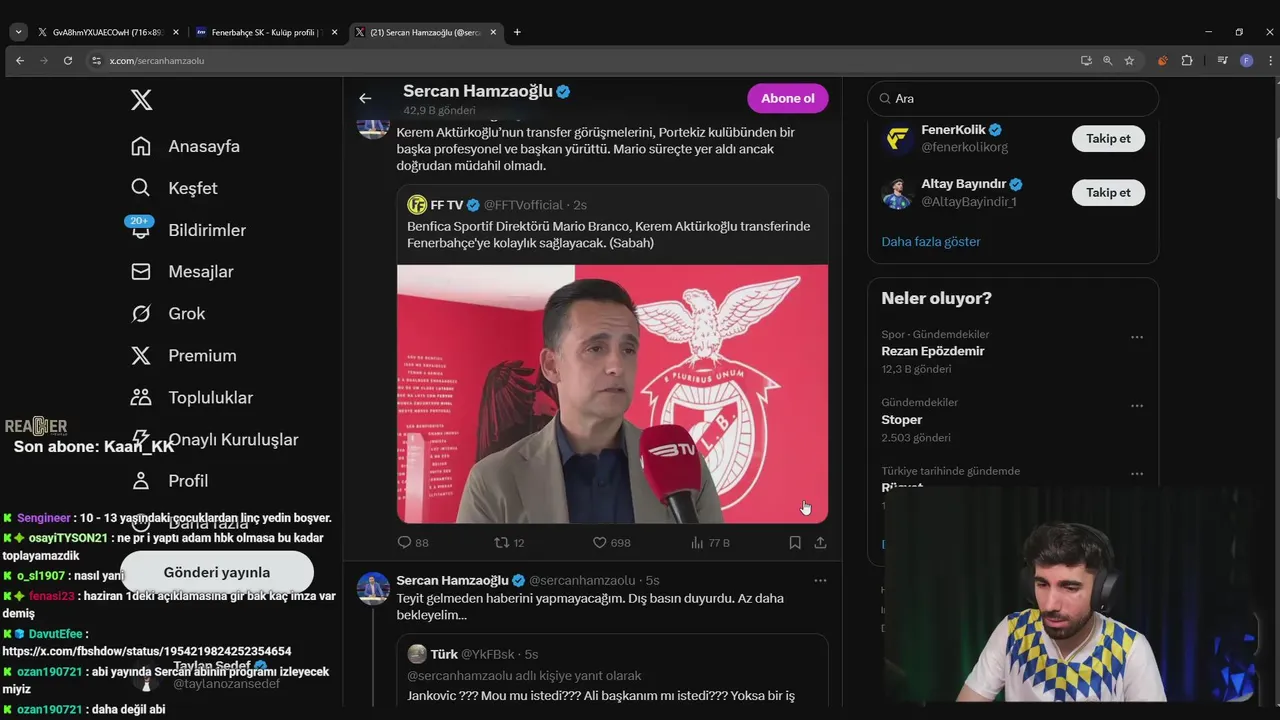
Task: Open Anasayfa home in sidebar
Action: 185,146
